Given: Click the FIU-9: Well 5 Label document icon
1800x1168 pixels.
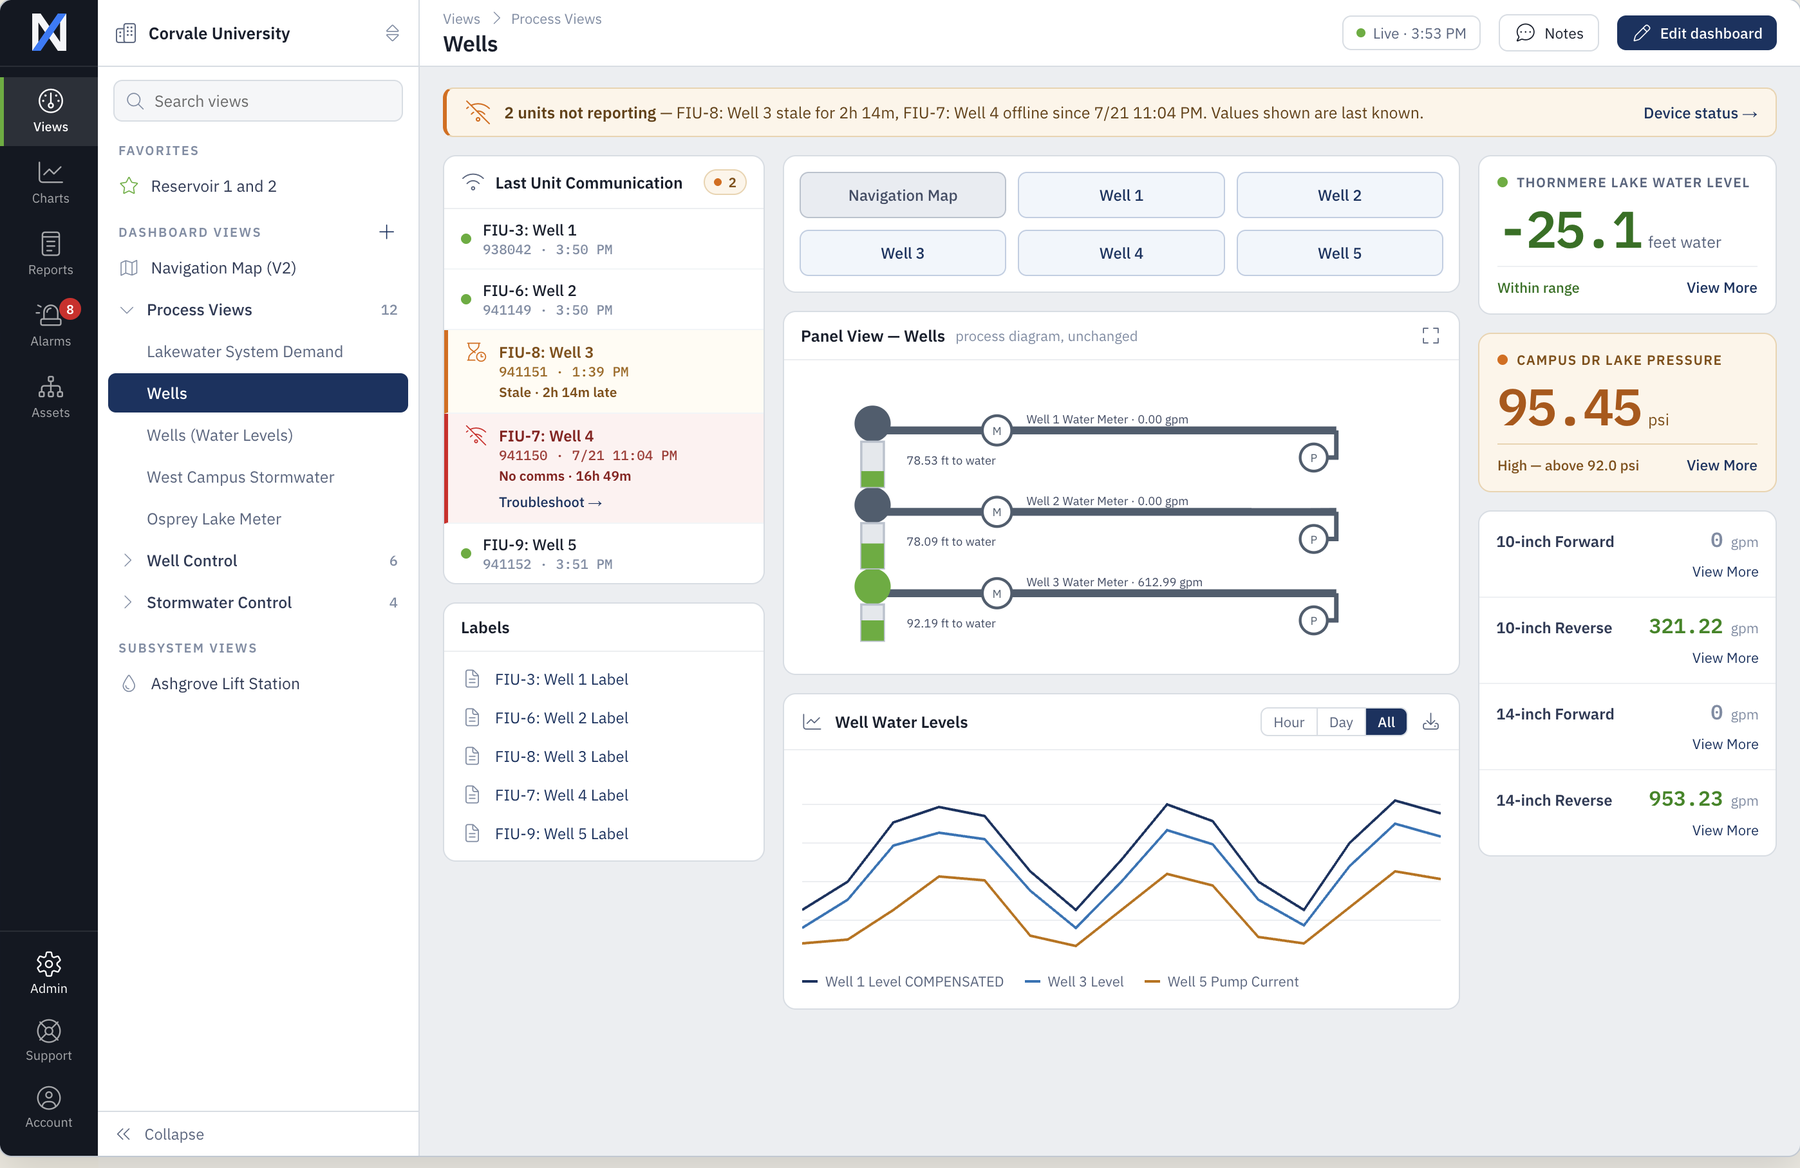Looking at the screenshot, I should (x=472, y=833).
